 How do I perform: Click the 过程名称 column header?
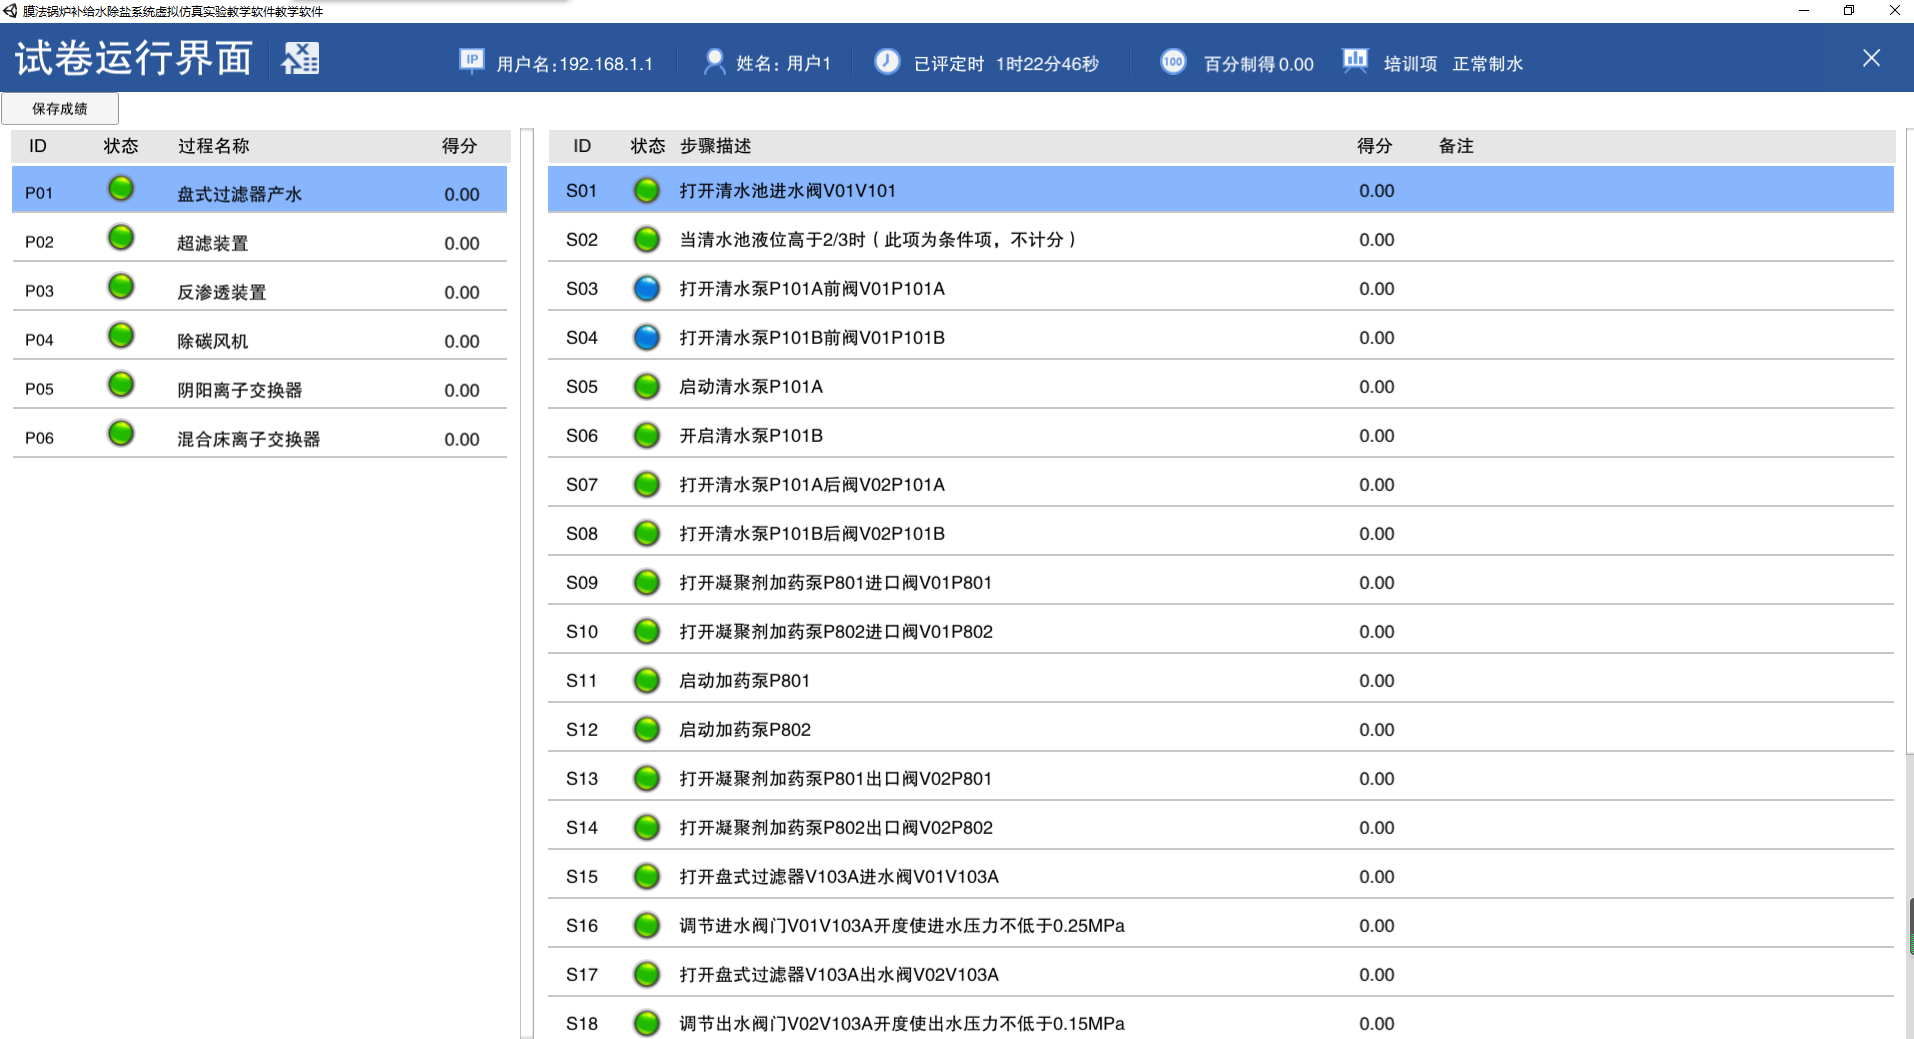(x=213, y=146)
